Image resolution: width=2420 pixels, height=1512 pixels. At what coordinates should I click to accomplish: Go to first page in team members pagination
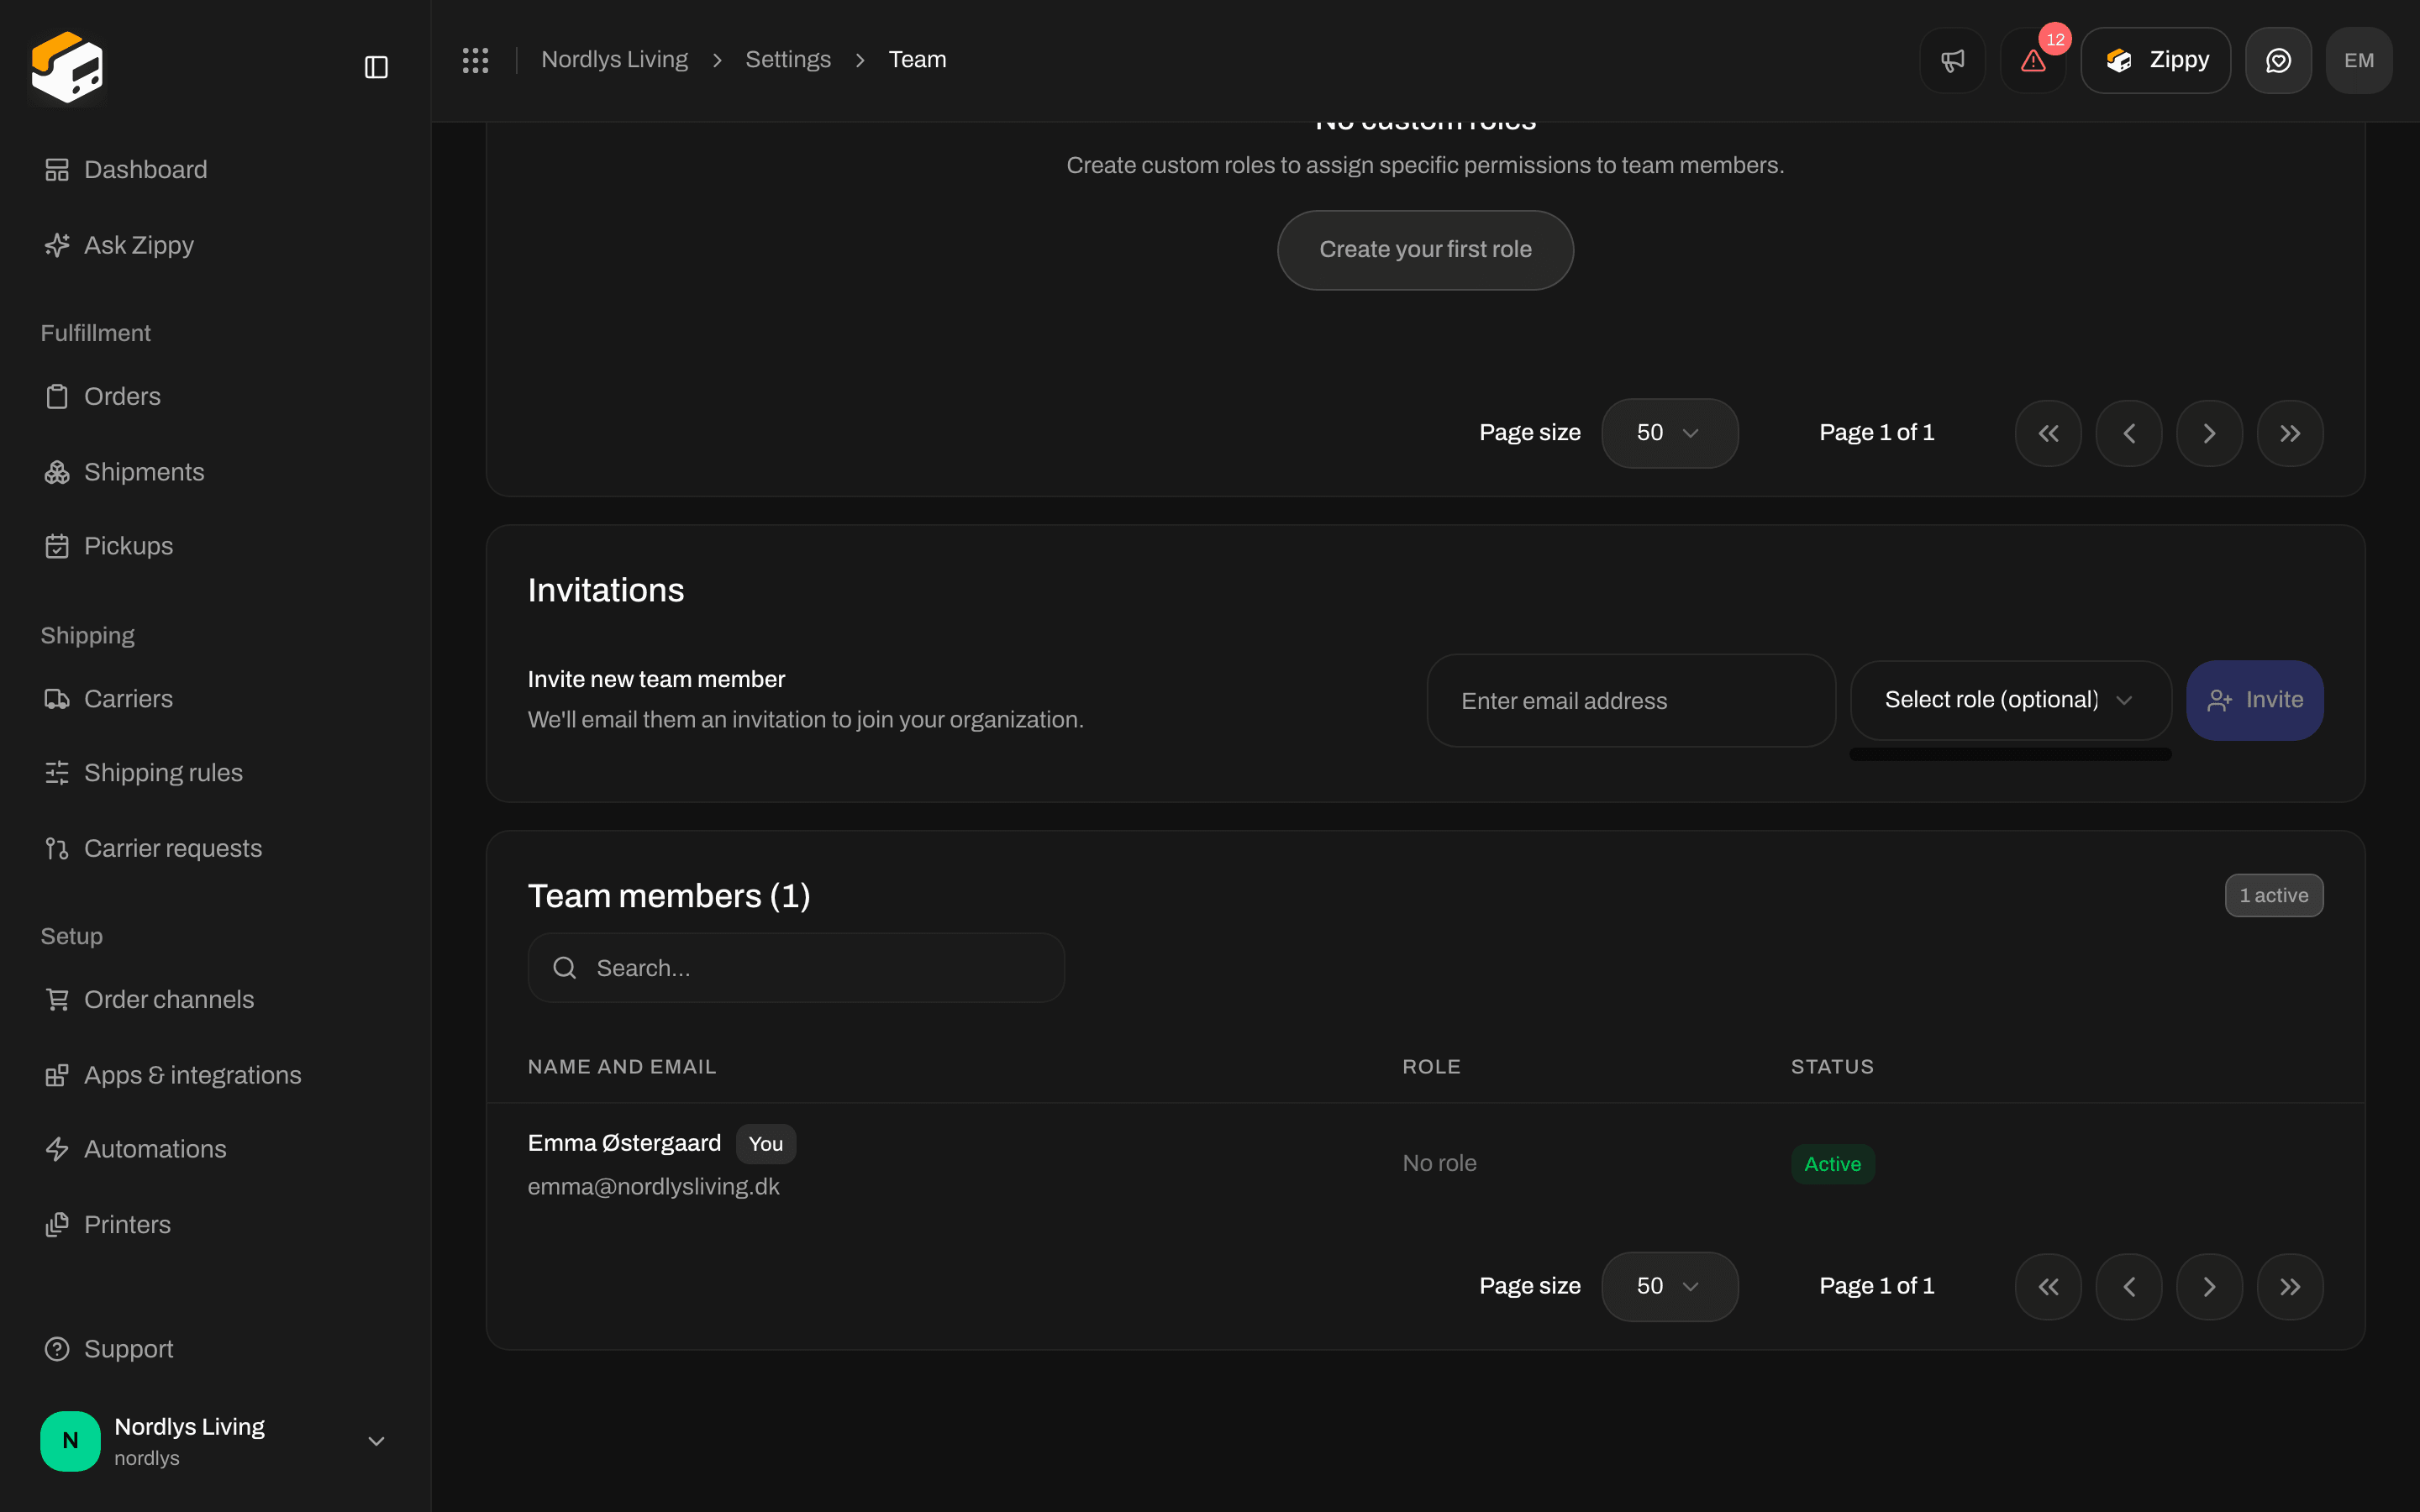tap(2048, 1286)
